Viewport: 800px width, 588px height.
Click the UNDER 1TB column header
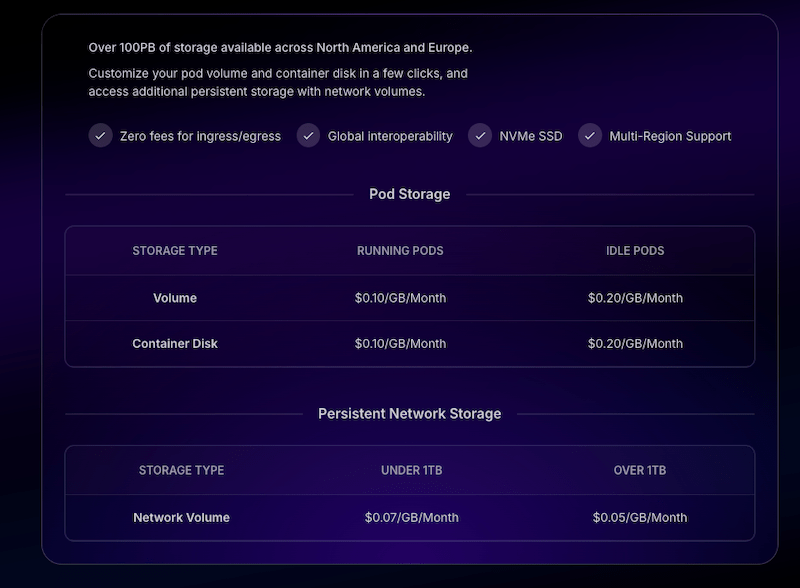click(411, 470)
